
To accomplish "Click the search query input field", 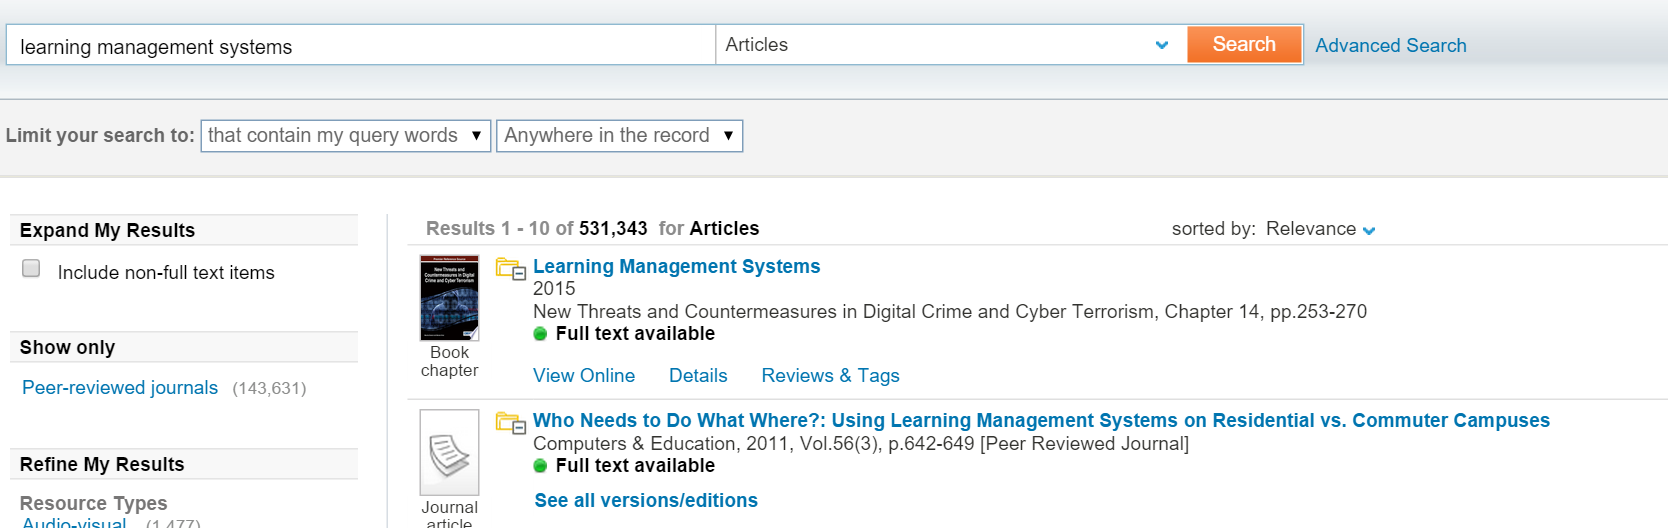I will pos(360,46).
